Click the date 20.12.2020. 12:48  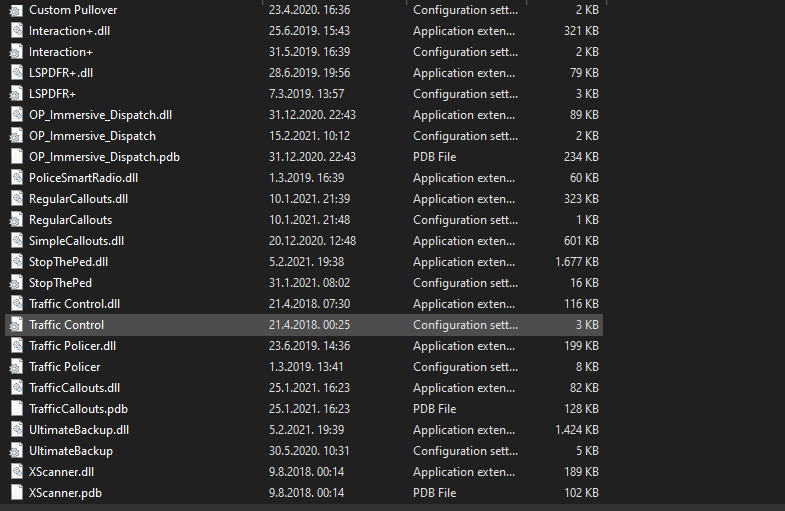coord(312,241)
